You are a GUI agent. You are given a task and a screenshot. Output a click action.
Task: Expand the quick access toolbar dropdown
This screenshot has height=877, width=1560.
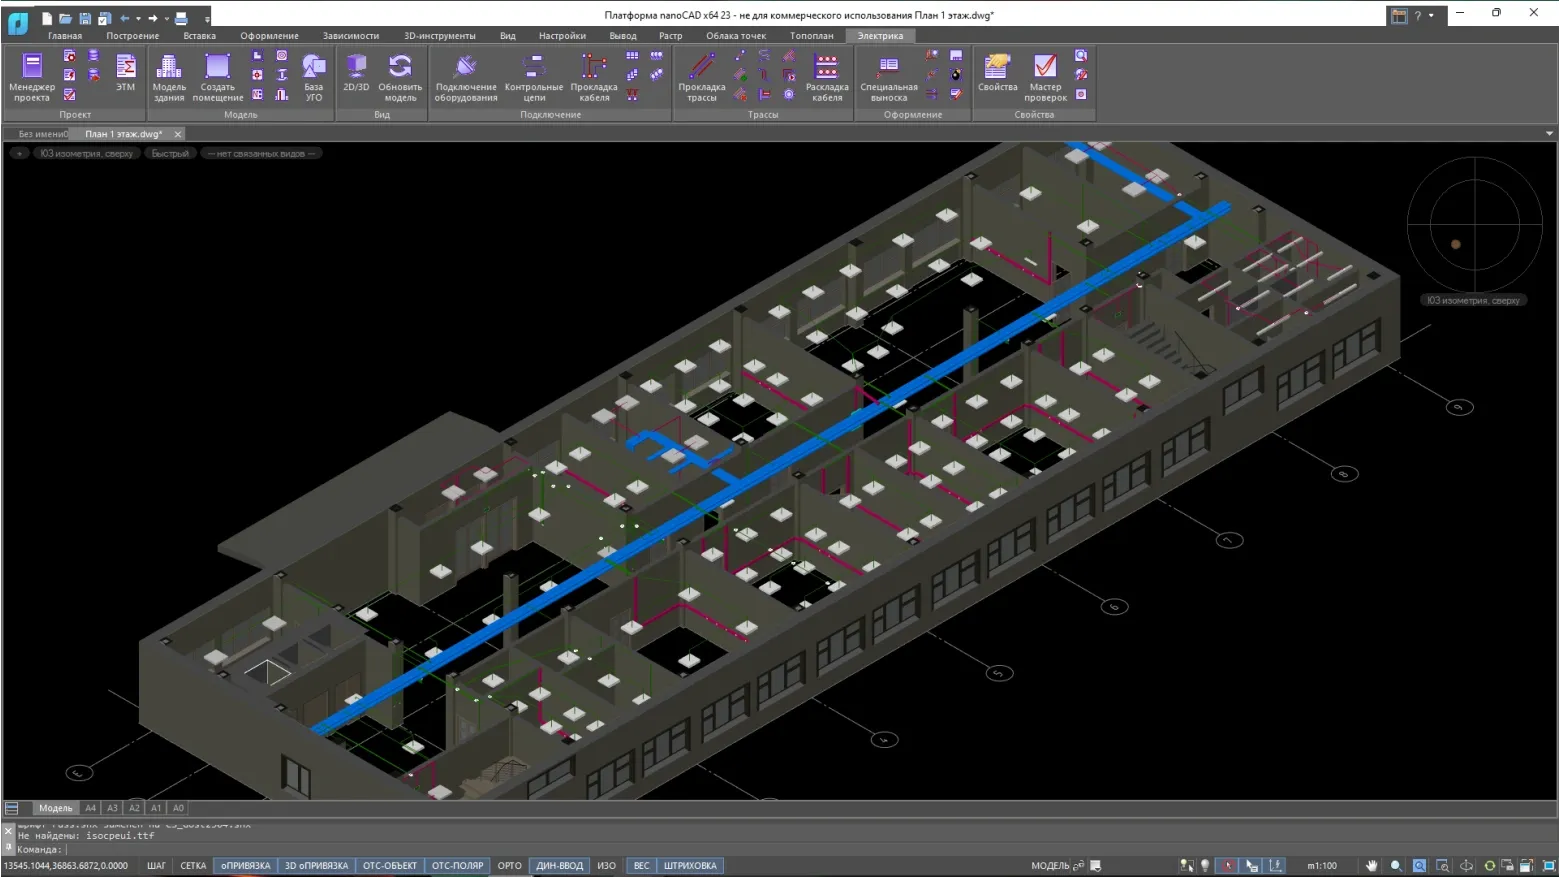[207, 18]
